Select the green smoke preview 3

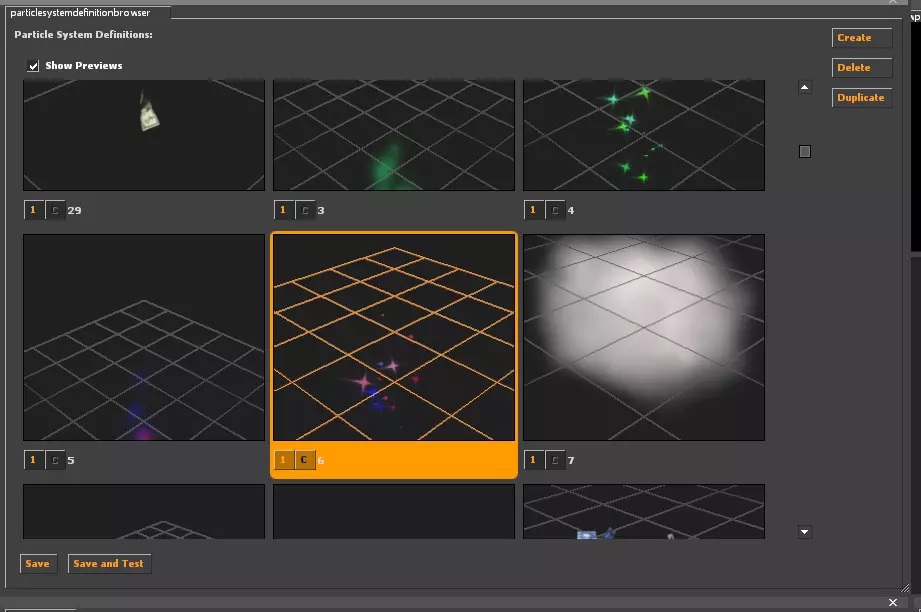394,135
